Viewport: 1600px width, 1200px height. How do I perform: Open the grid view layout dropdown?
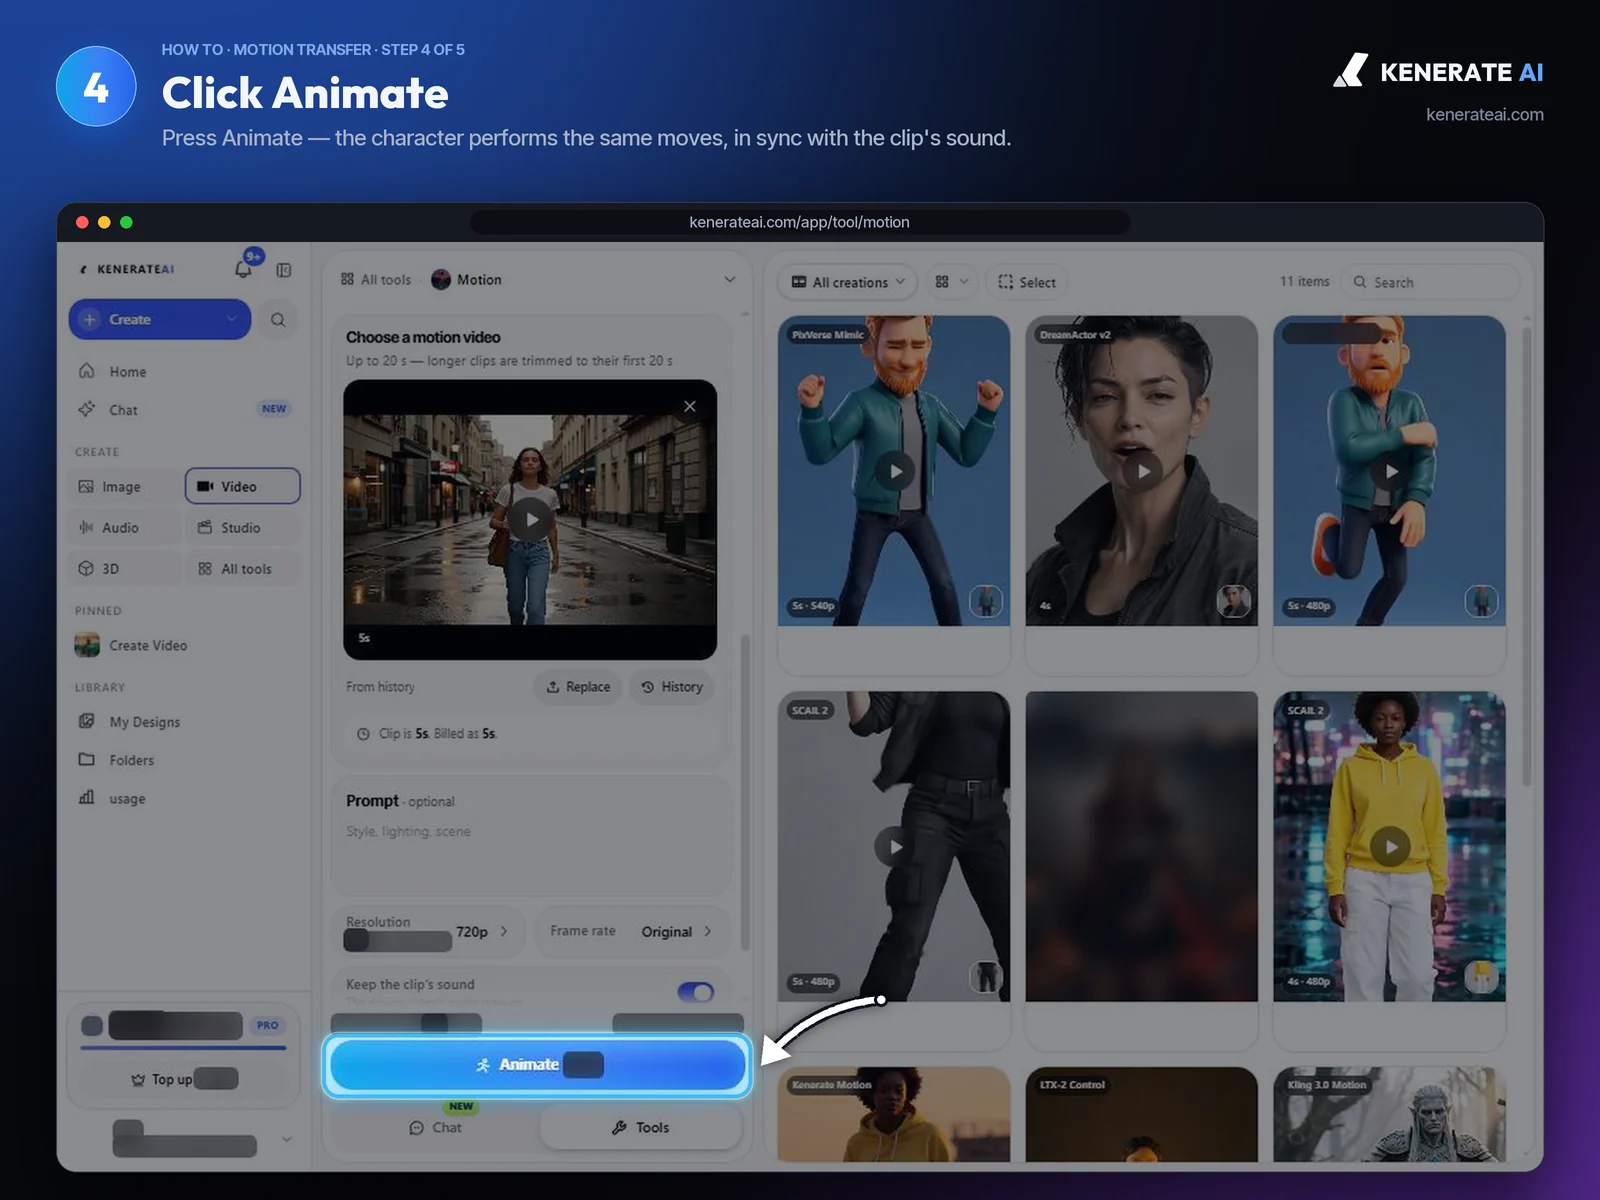tap(951, 282)
